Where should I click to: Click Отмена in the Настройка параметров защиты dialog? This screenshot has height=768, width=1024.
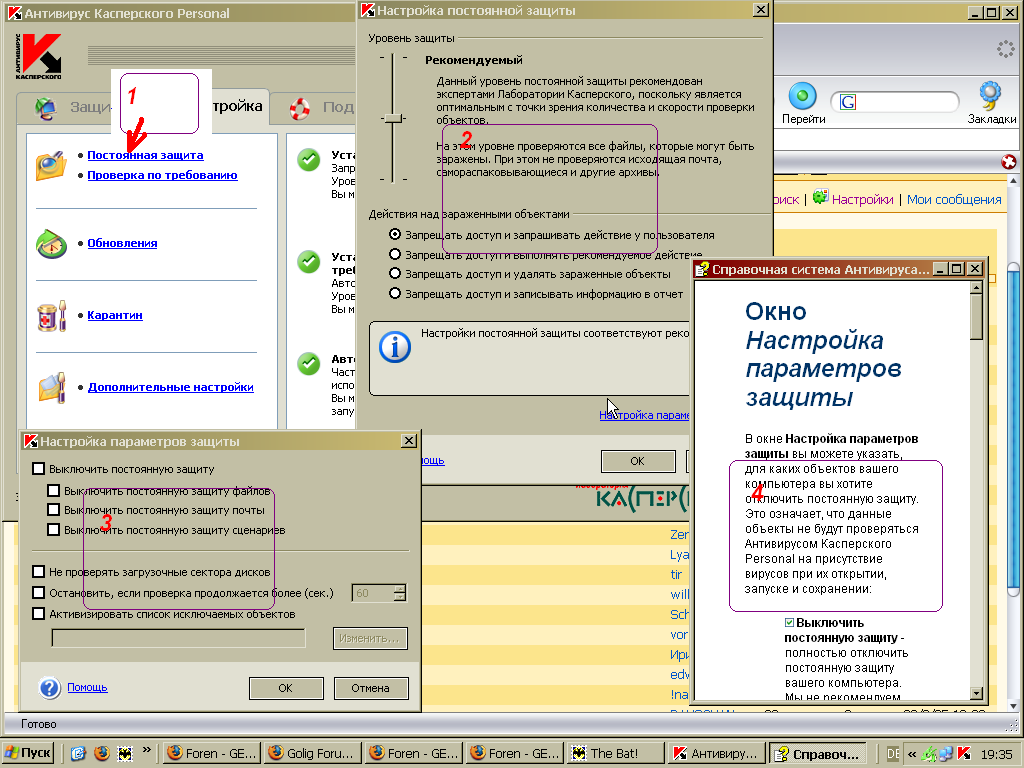[x=370, y=688]
